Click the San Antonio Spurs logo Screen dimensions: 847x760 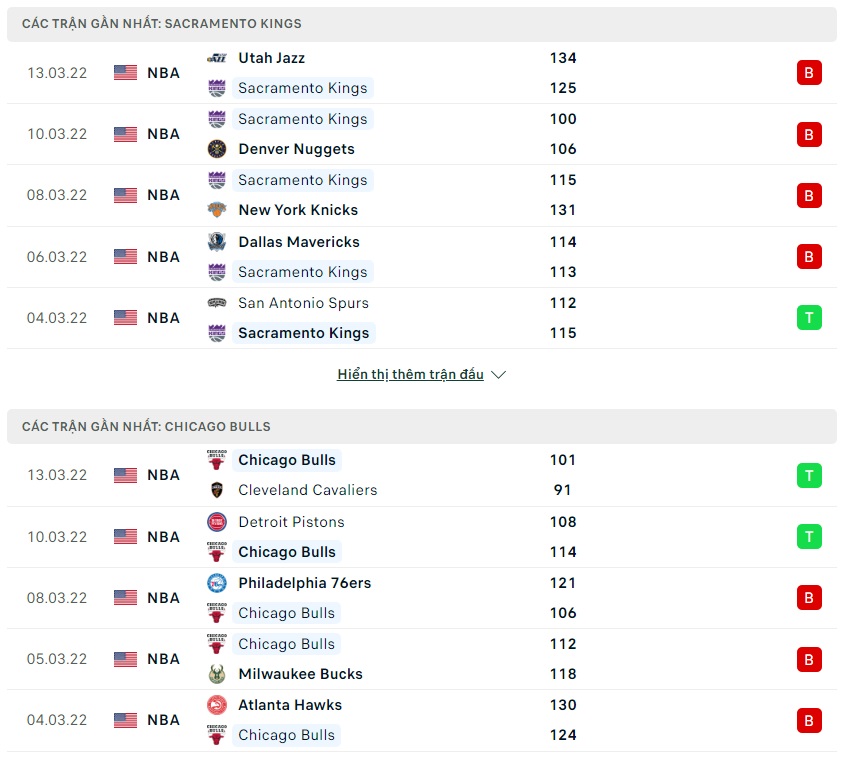216,303
